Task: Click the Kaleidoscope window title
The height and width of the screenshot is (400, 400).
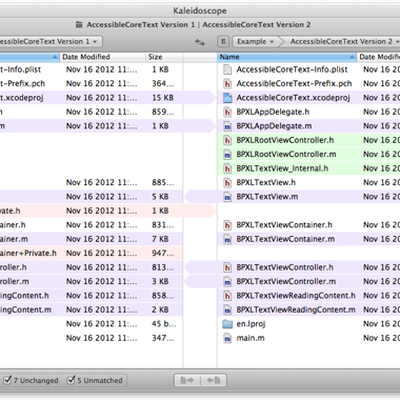Action: coord(200,11)
